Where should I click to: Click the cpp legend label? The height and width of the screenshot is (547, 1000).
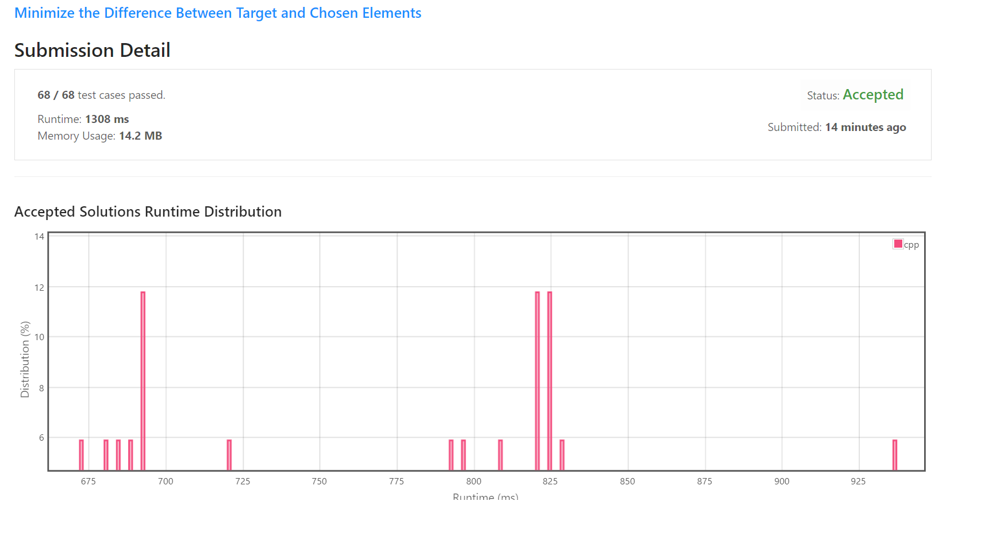tap(911, 245)
